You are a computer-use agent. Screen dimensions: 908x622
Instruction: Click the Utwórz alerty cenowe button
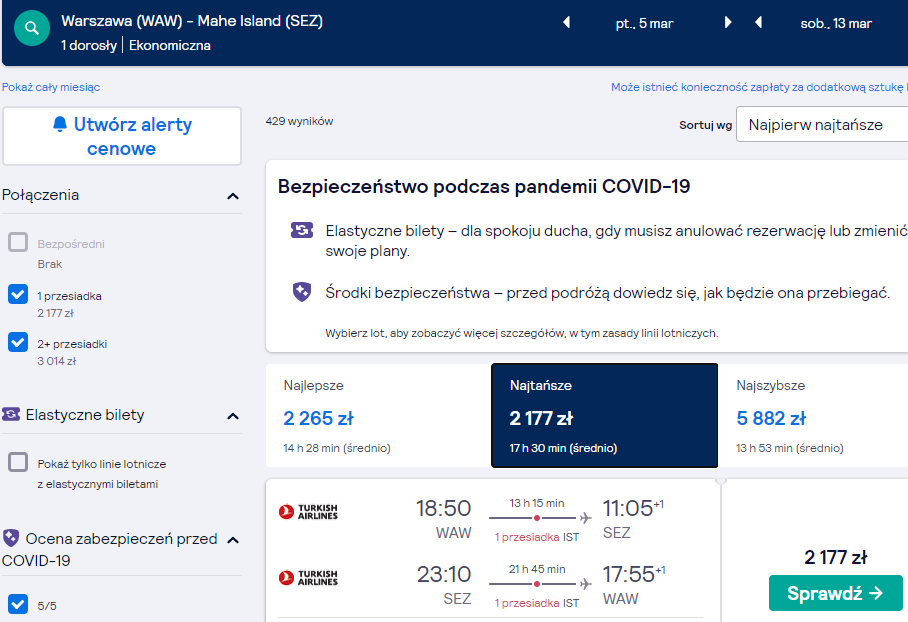122,136
